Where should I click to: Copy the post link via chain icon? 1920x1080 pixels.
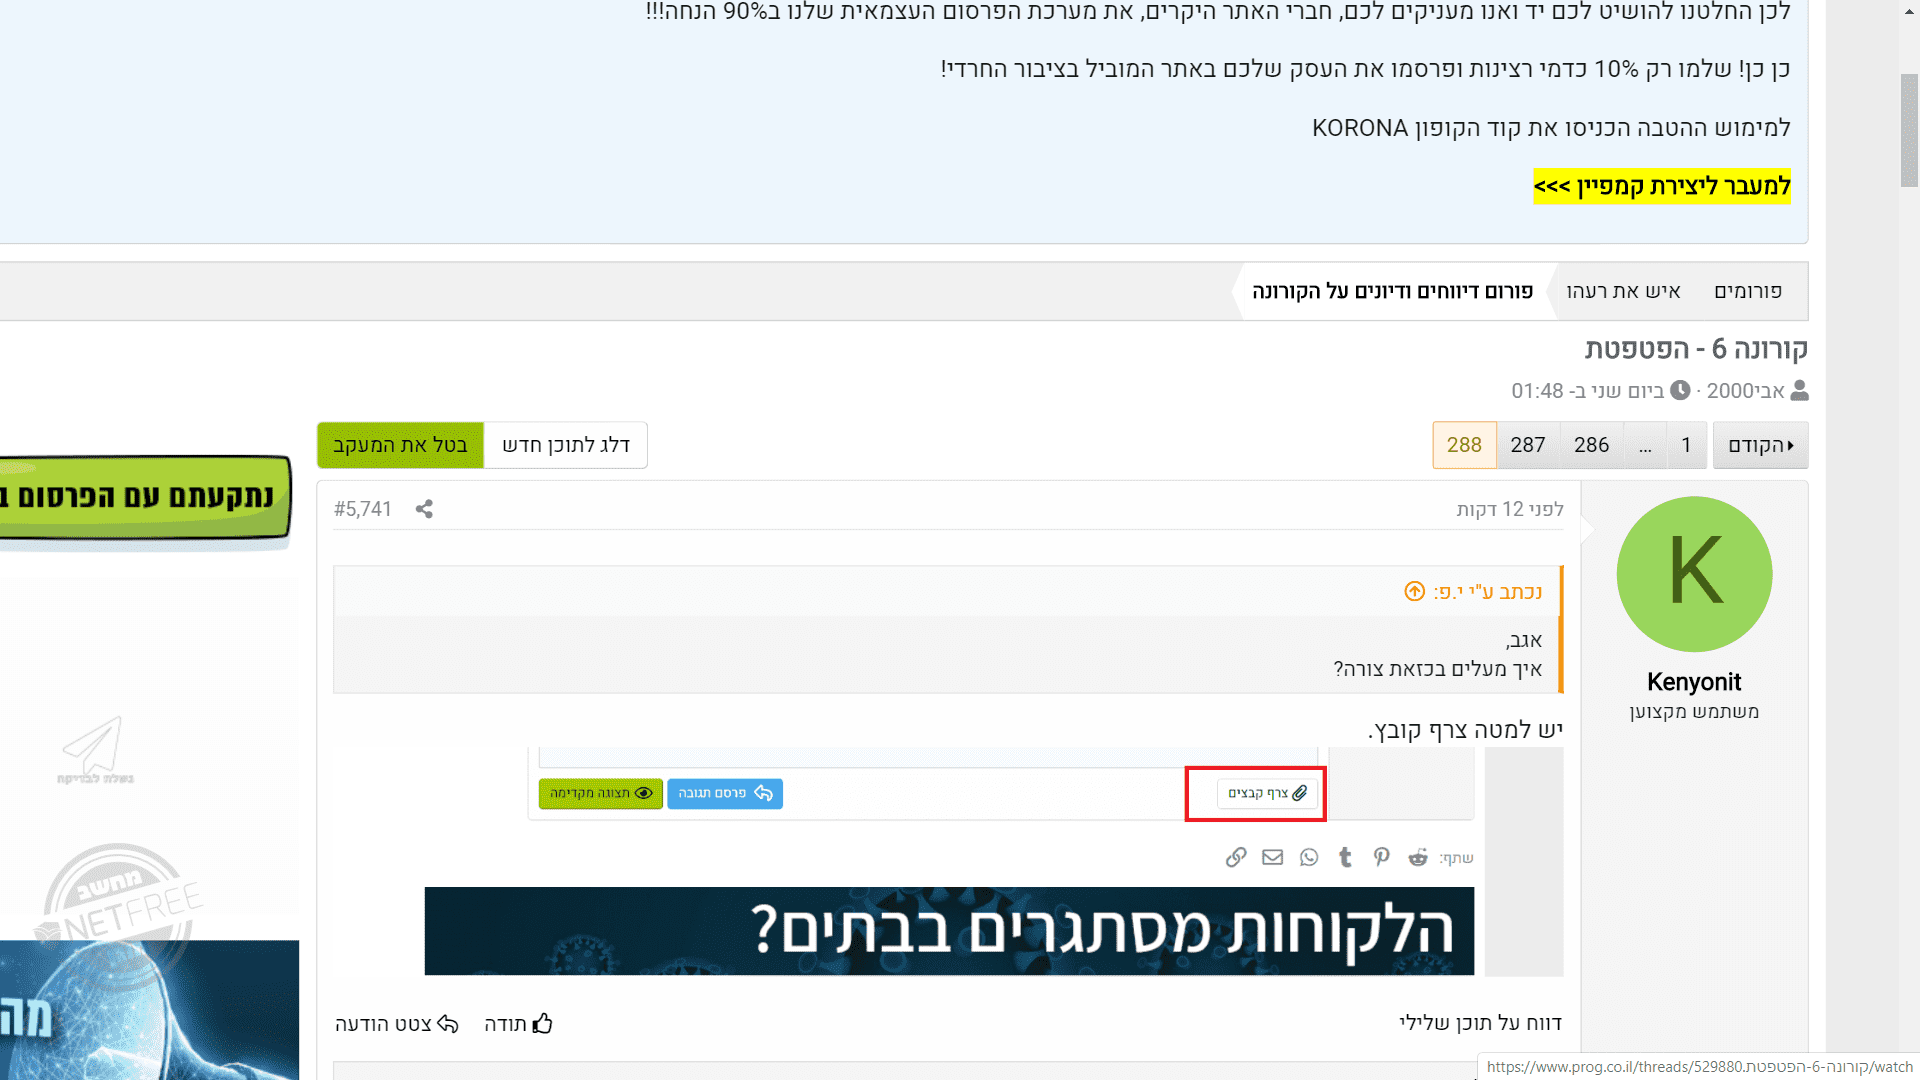point(1236,857)
